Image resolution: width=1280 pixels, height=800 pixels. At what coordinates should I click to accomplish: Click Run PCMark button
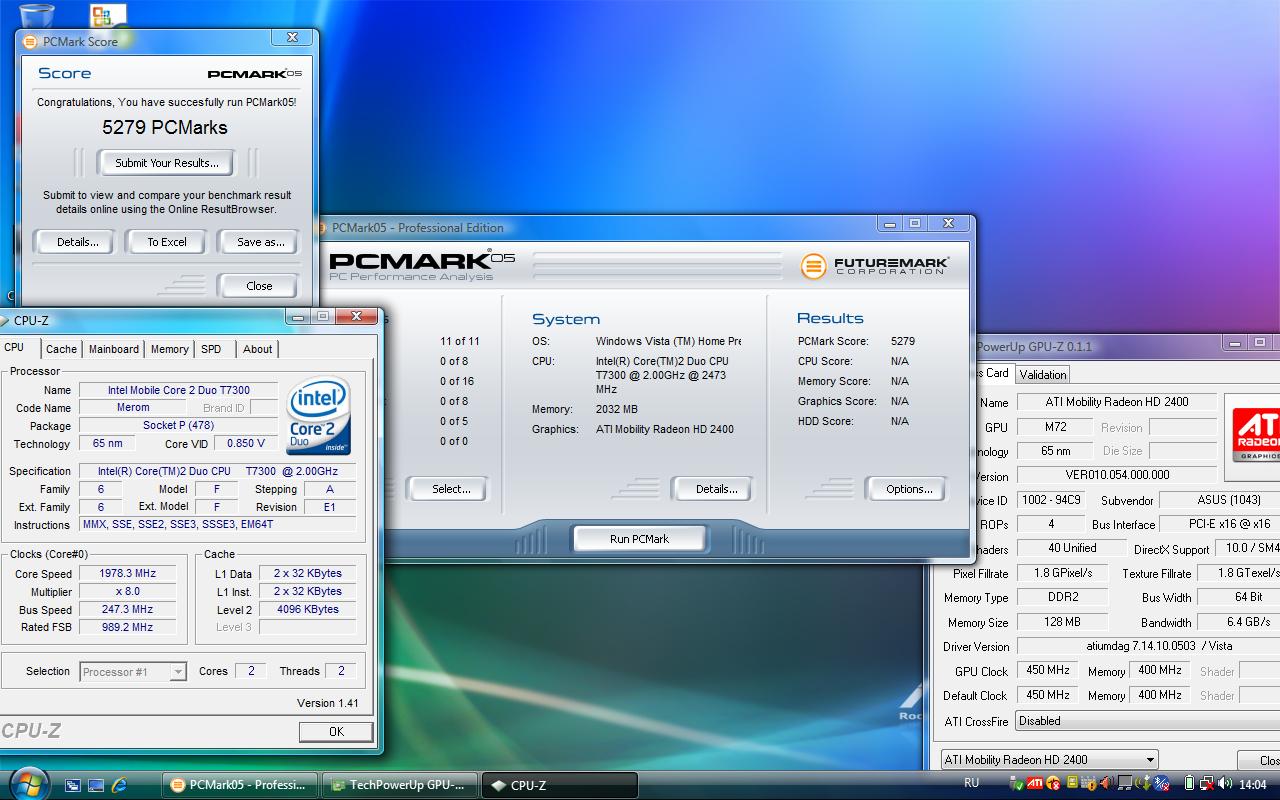click(x=639, y=538)
